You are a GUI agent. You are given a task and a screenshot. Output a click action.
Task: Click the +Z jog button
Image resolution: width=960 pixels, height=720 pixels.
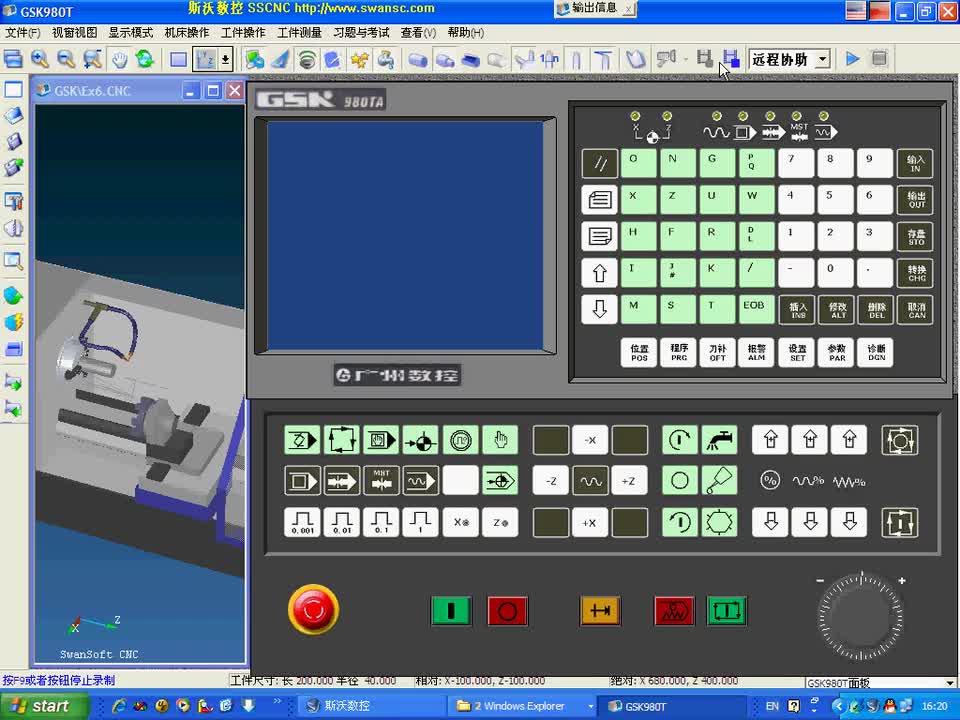[x=629, y=481]
